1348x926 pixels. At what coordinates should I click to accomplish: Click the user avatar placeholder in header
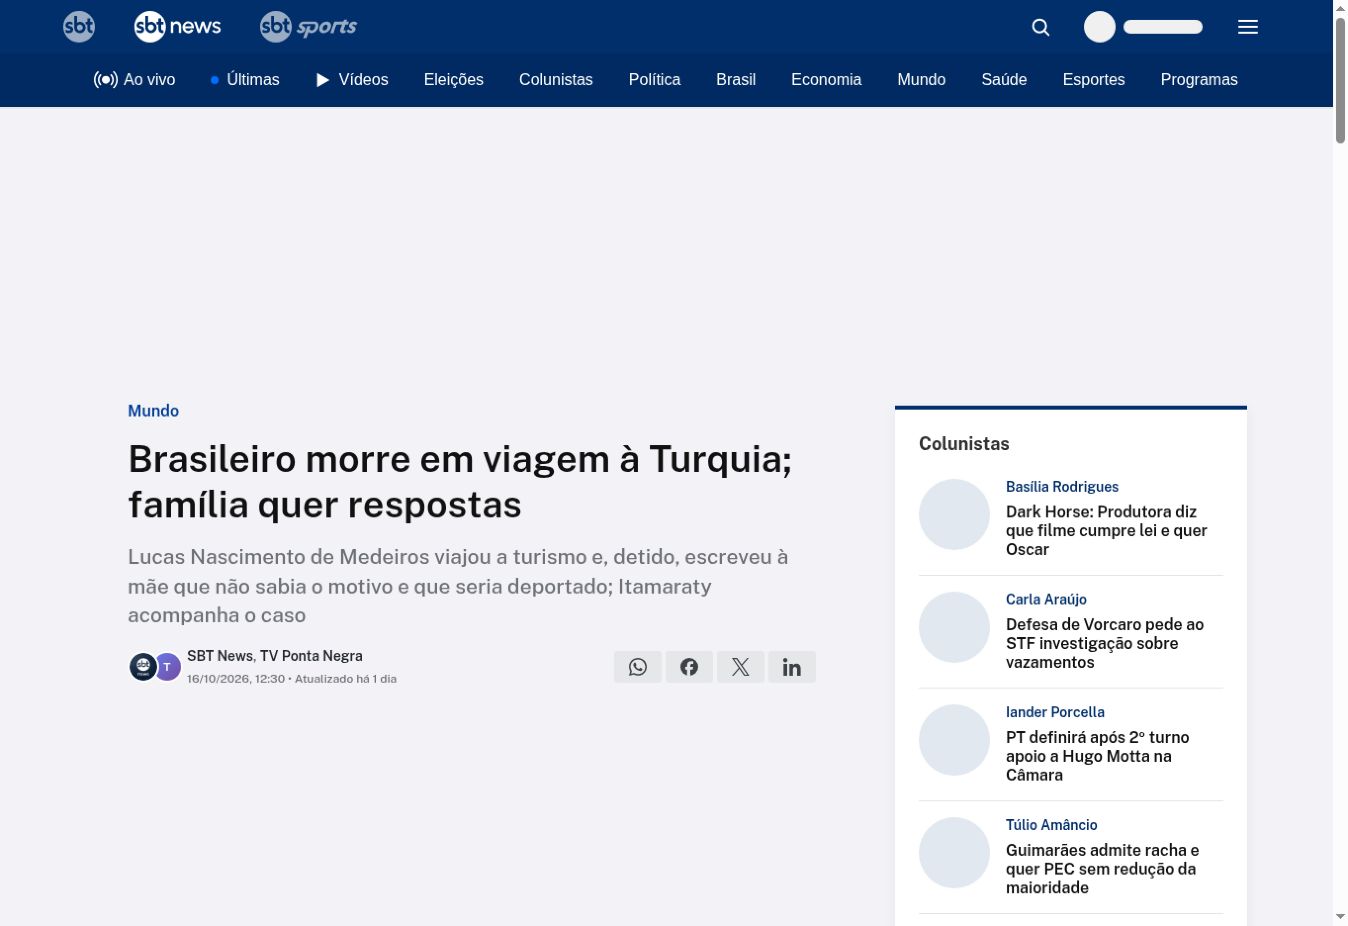(x=1100, y=27)
